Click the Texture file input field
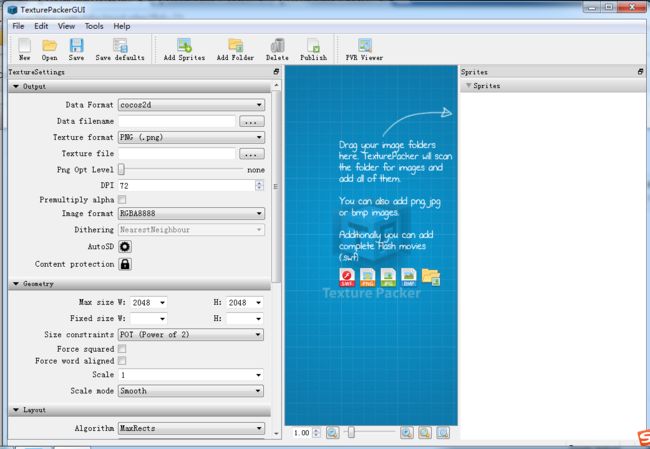 177,154
